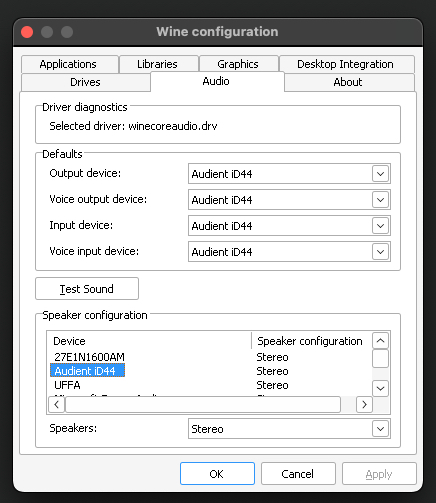Confirm with the OK button

pyautogui.click(x=217, y=474)
